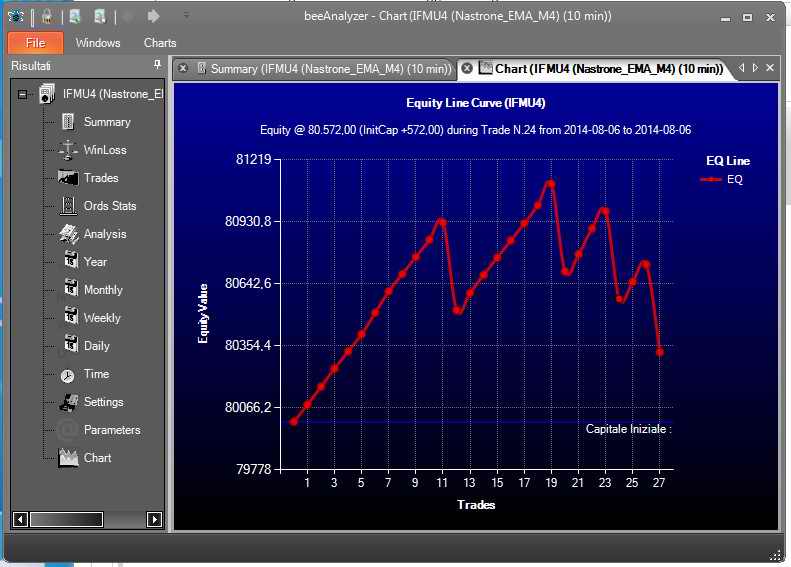The height and width of the screenshot is (567, 791).
Task: Open the quick access toolbar dropdown arrow
Action: (186, 16)
